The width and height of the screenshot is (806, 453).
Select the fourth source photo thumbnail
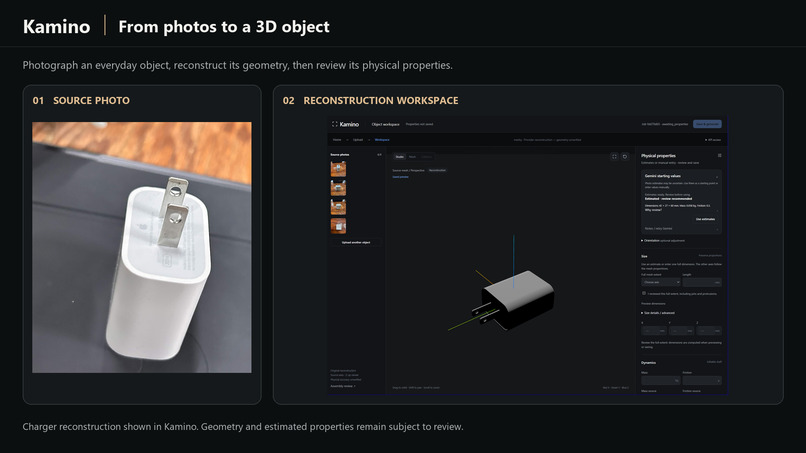(x=338, y=226)
